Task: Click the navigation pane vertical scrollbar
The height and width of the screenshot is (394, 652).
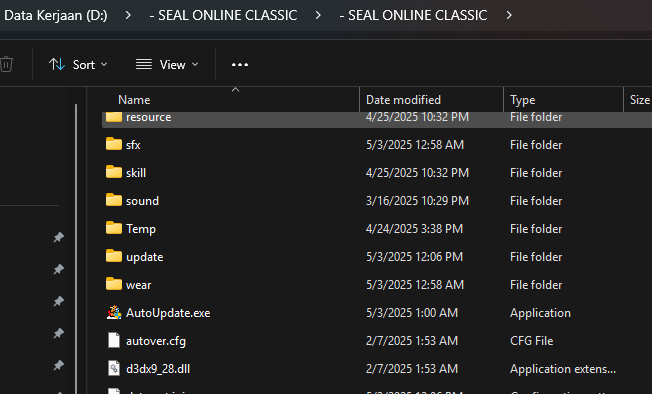Action: [x=76, y=249]
